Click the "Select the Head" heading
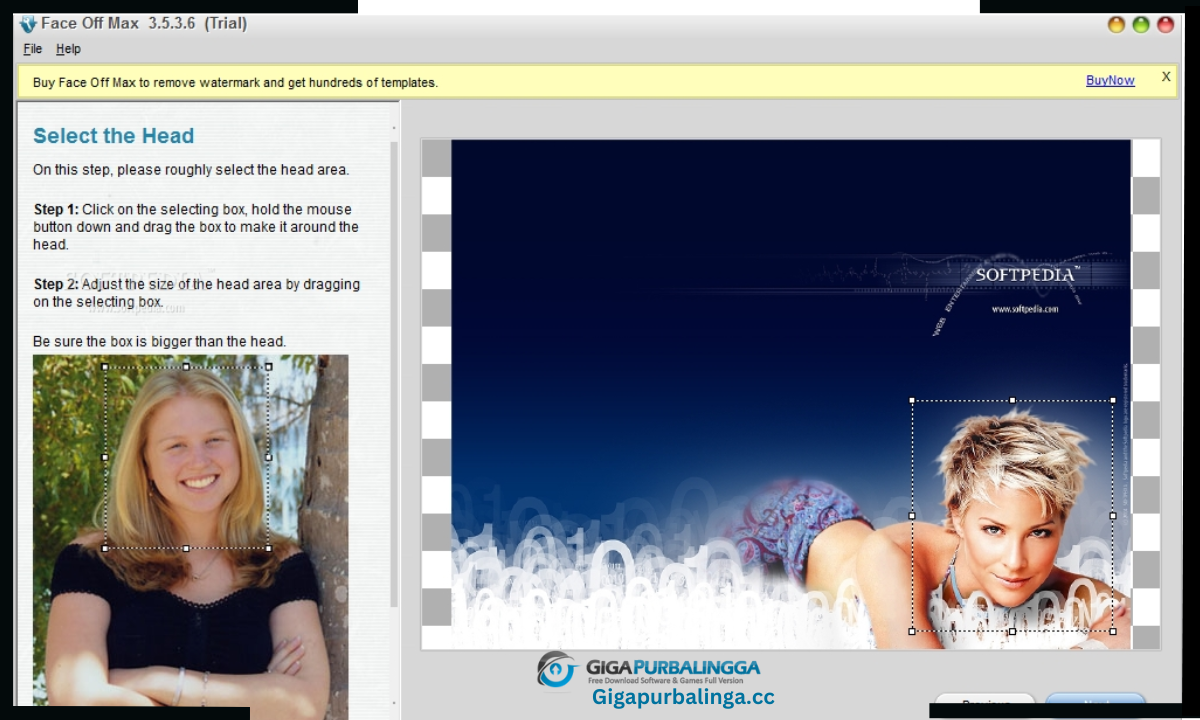 coord(113,136)
